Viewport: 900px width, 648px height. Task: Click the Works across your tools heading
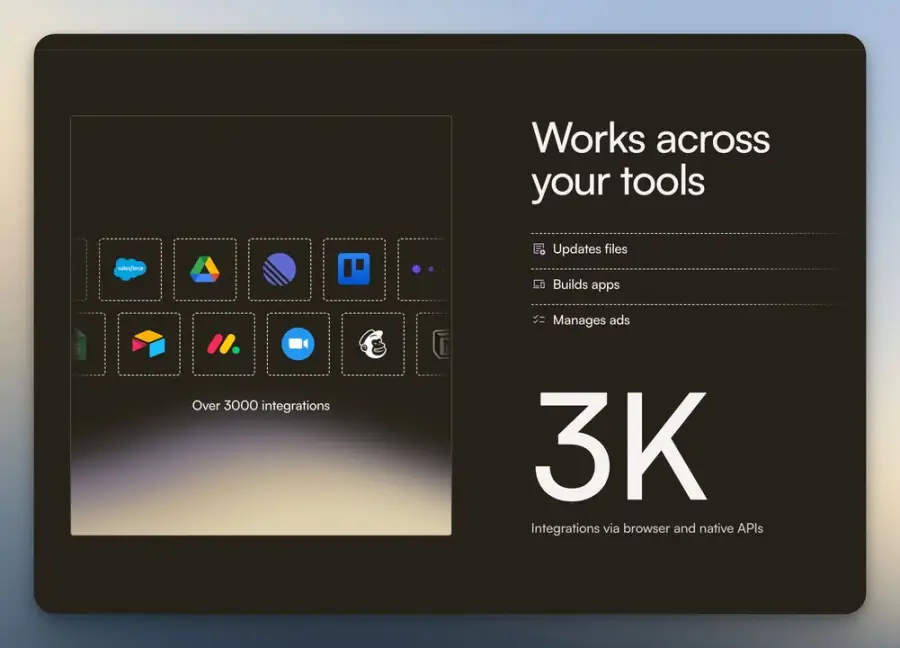tap(650, 161)
